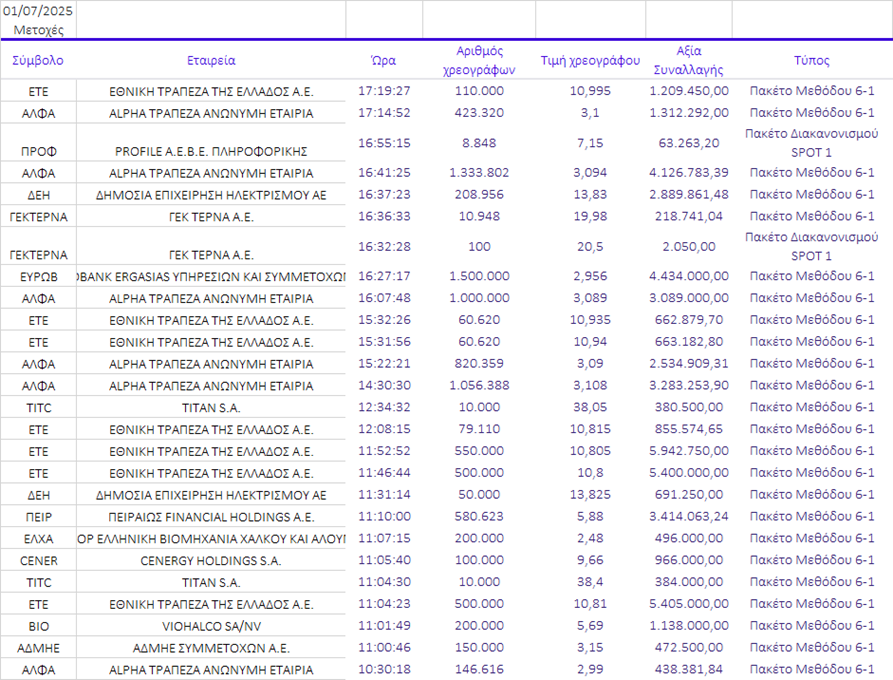
Task: Select quantity 1.333.802
Action: [x=479, y=173]
